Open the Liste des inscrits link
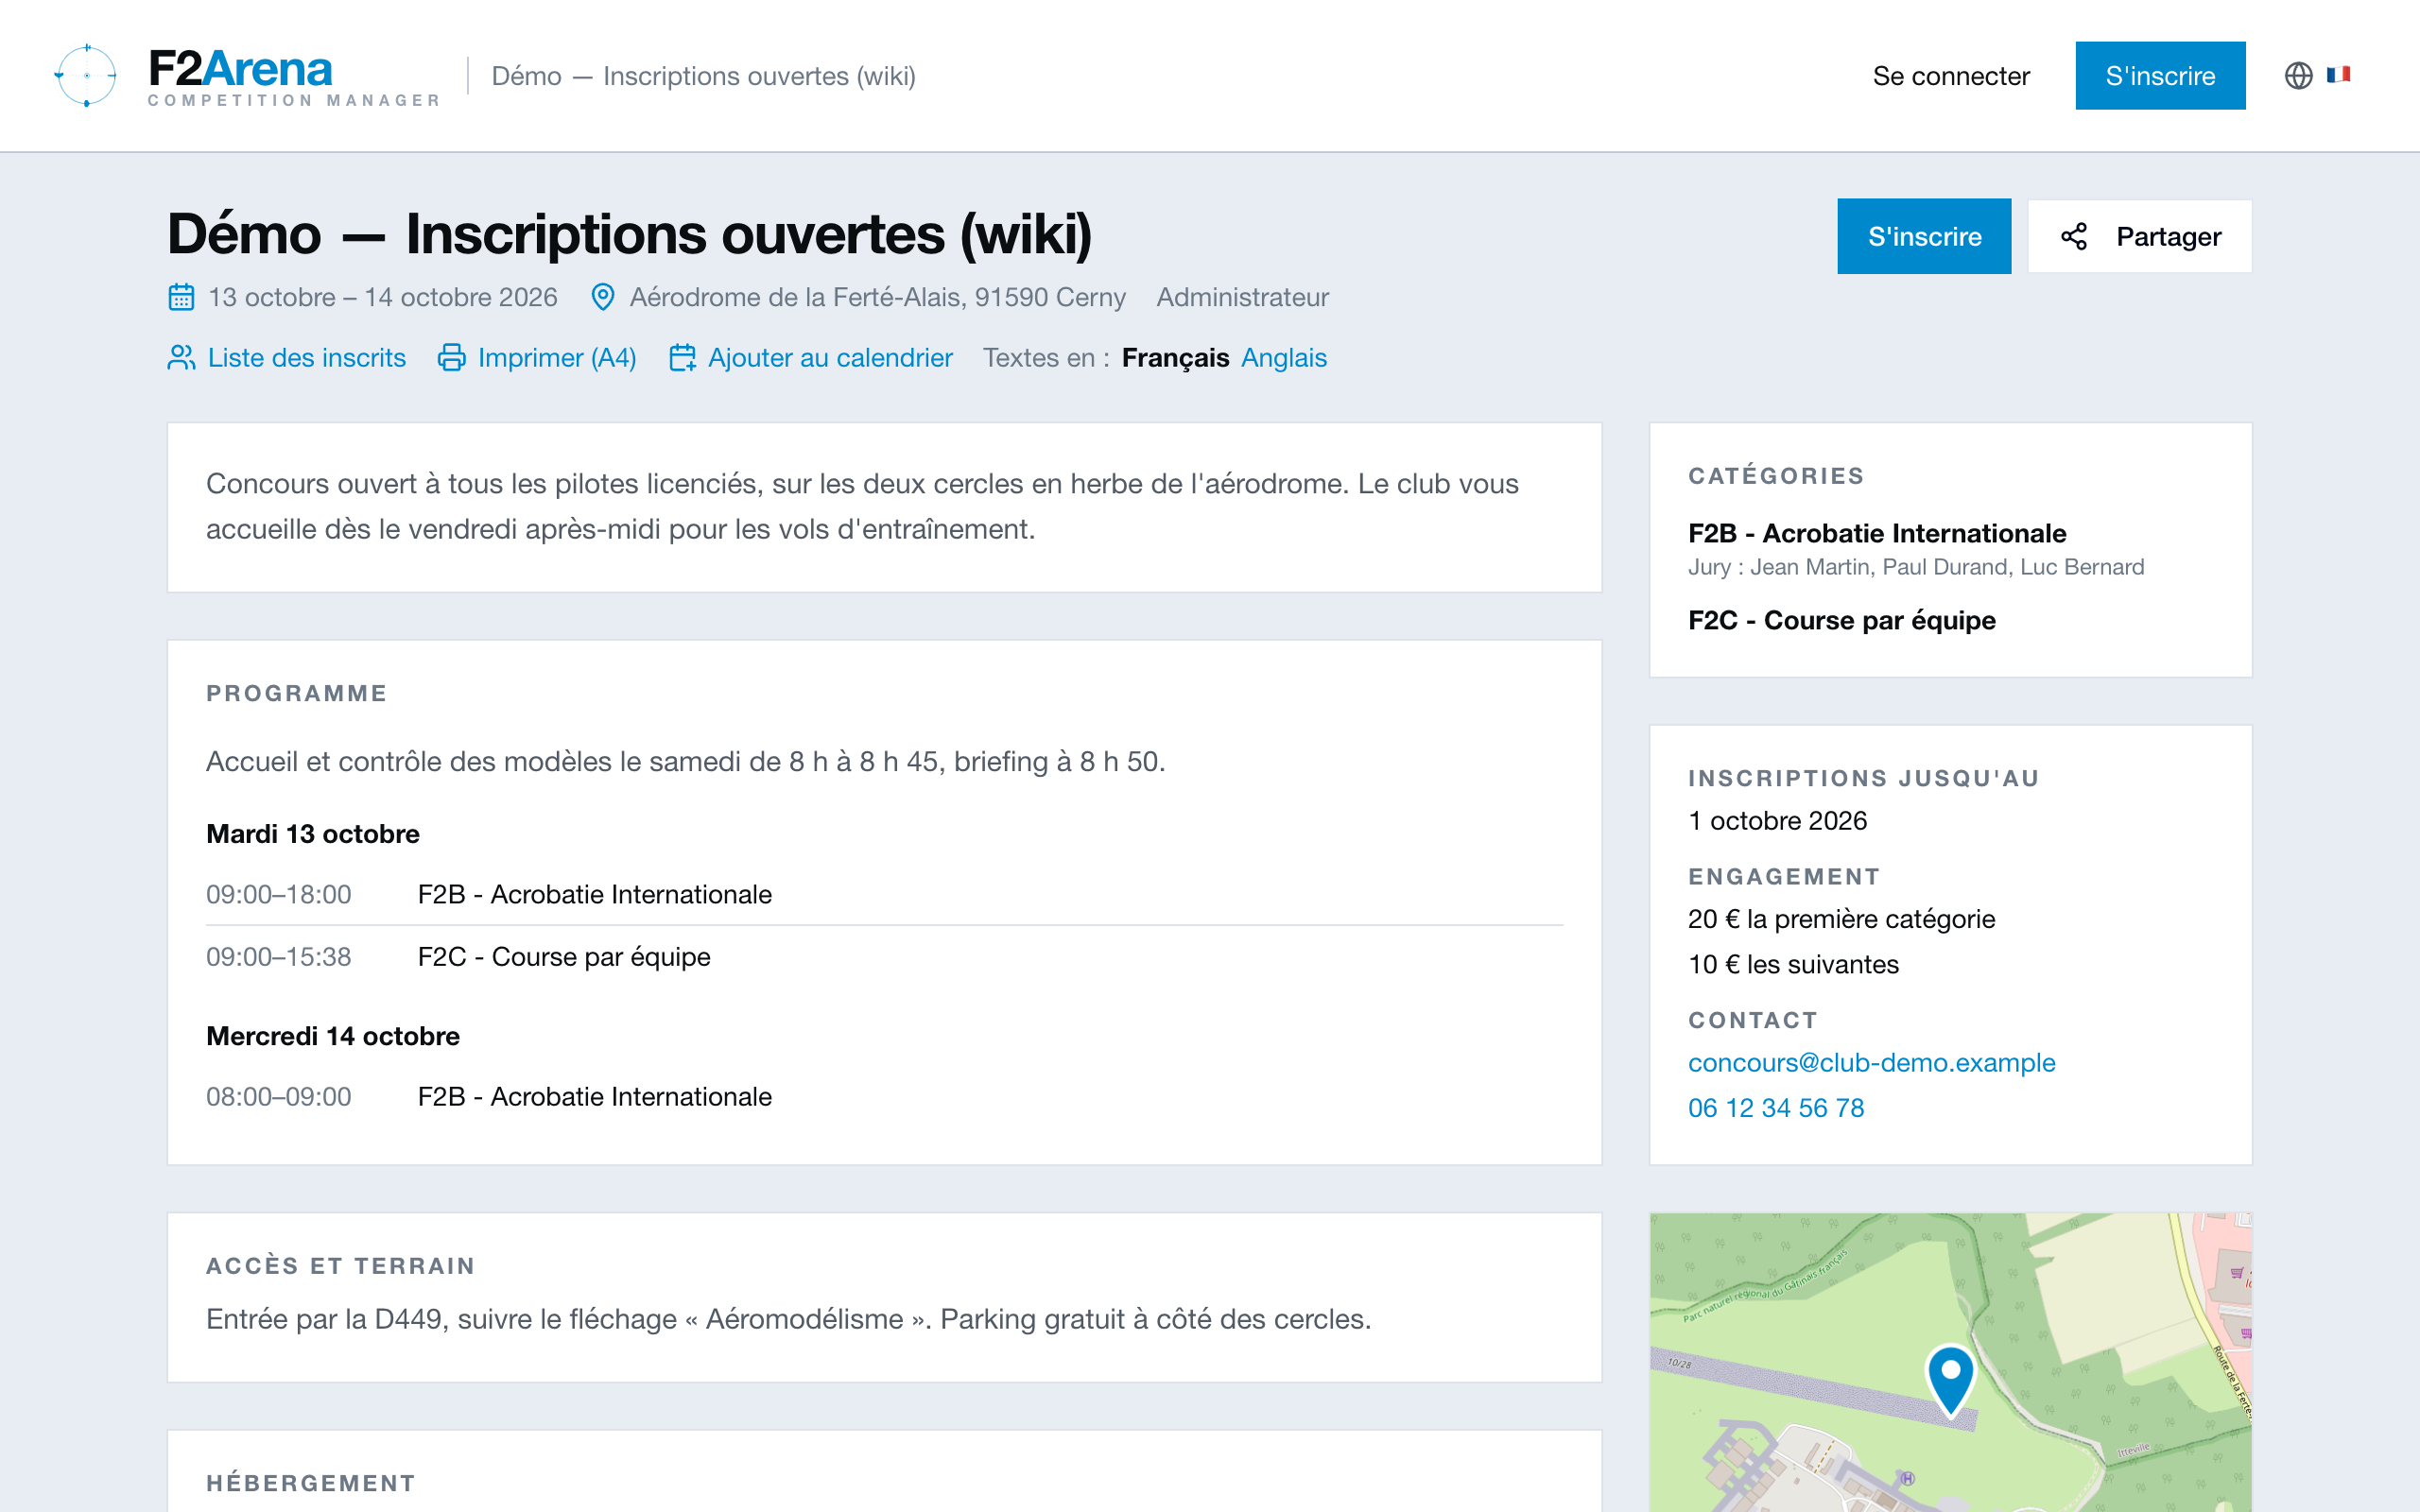The image size is (2420, 1512). click(x=287, y=357)
